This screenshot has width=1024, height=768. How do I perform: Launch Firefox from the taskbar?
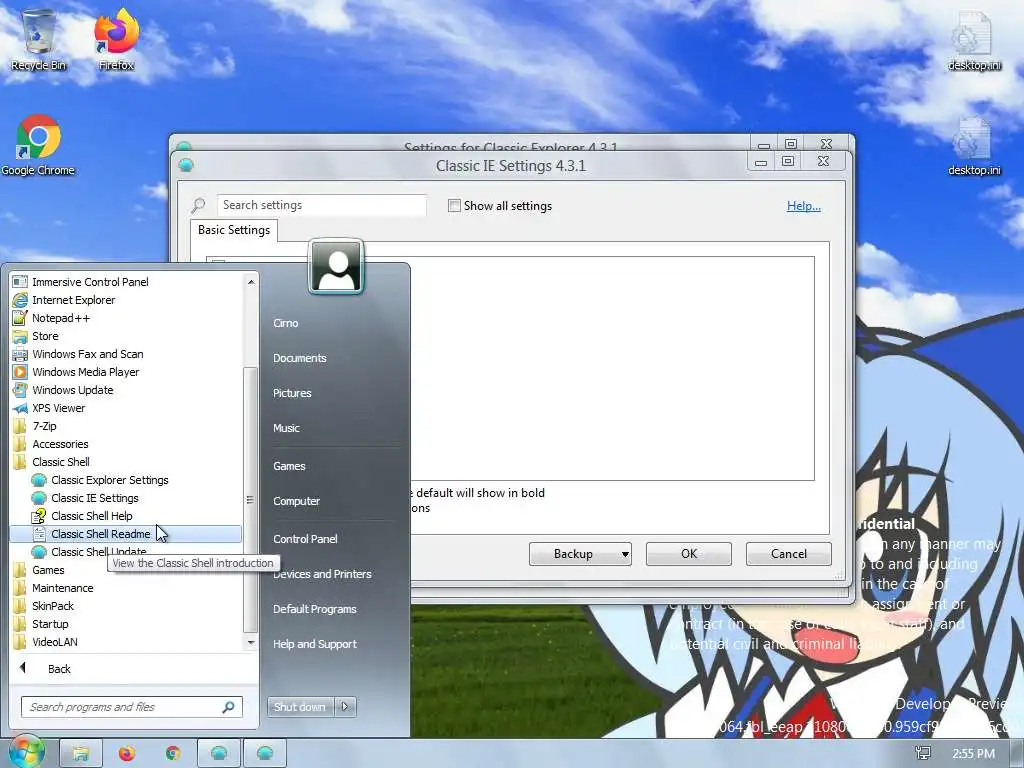click(127, 753)
